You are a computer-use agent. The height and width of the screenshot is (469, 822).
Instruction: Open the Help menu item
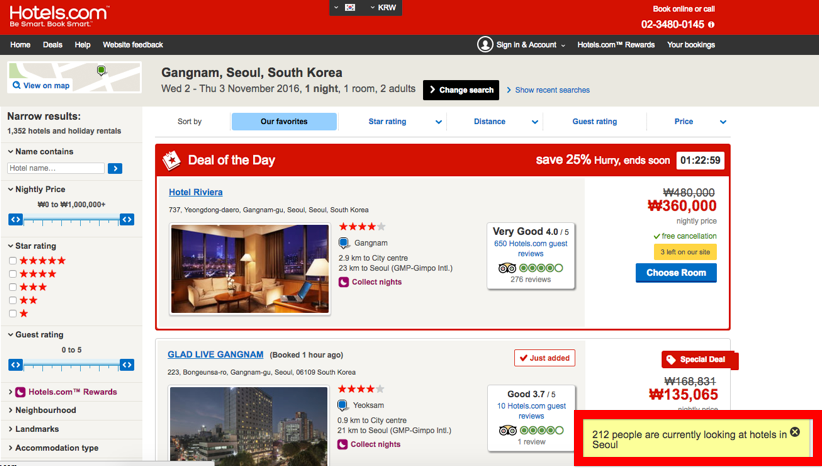[x=82, y=45]
